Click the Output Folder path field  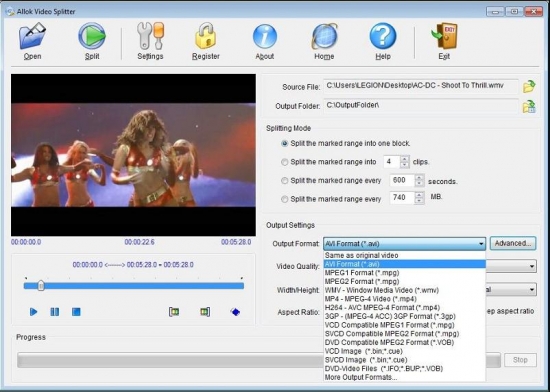(421, 106)
